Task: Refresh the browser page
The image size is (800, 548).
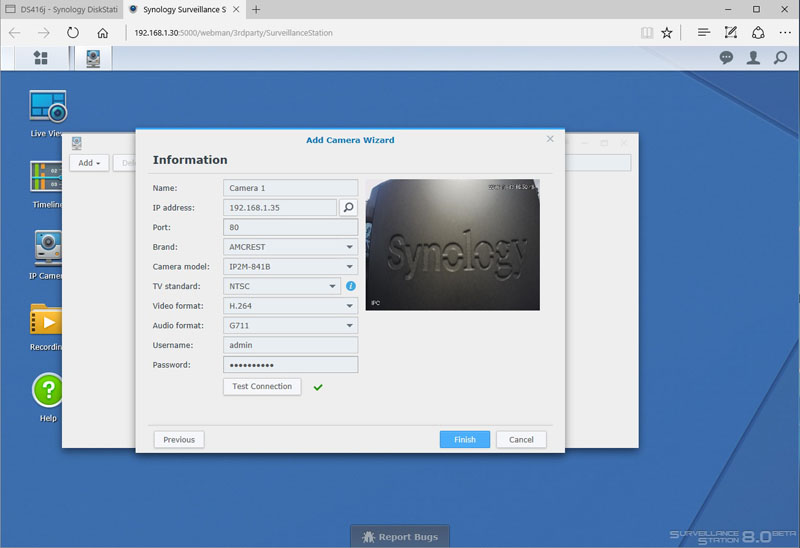Action: (73, 33)
